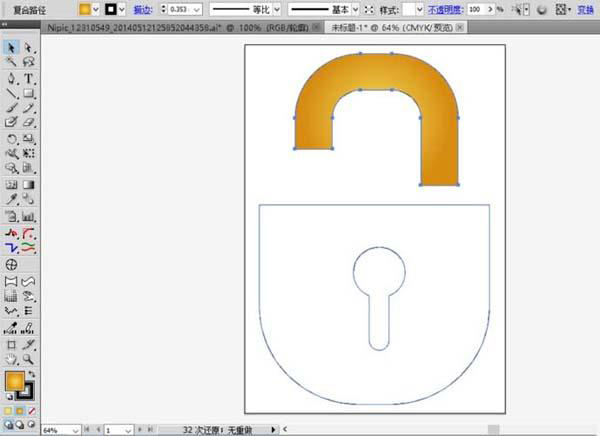Enable Draw Inside mode
The width and height of the screenshot is (600, 436).
pos(32,424)
